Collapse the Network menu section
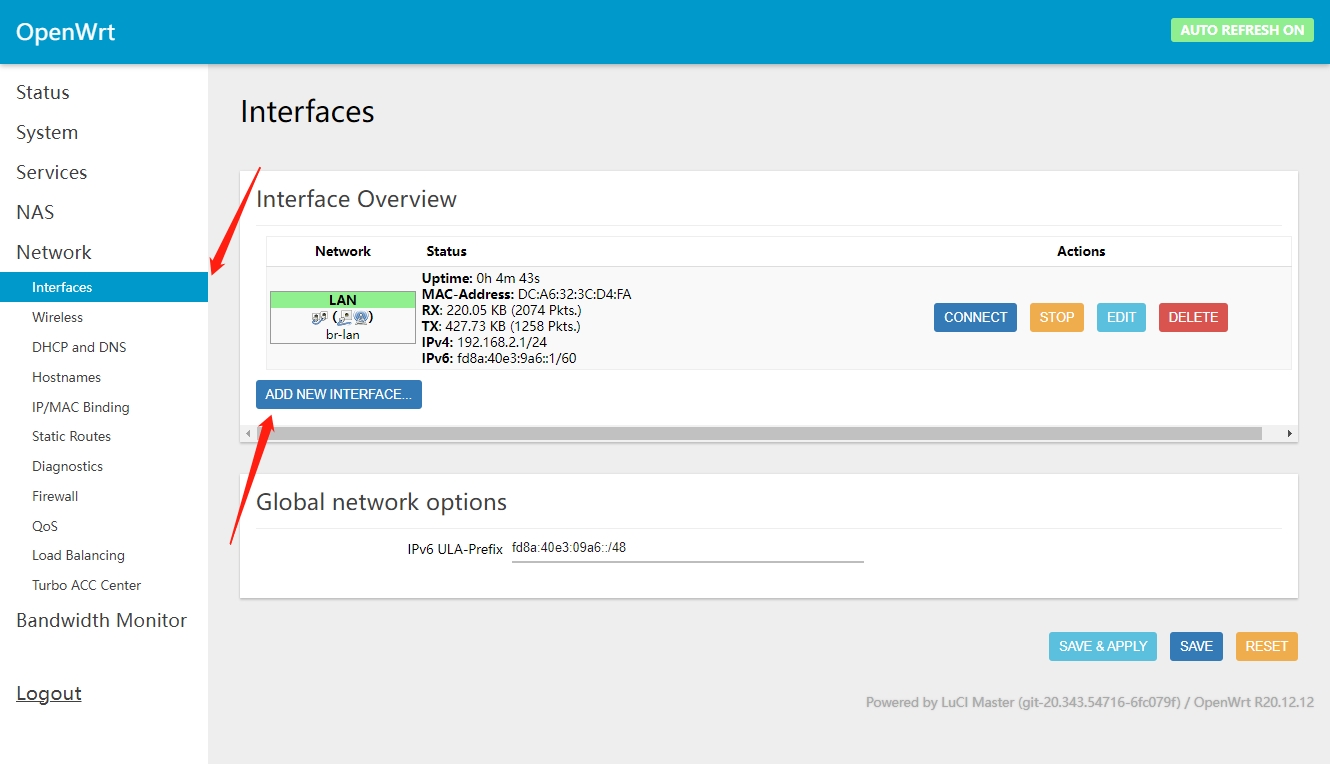This screenshot has width=1330, height=764. pos(54,252)
